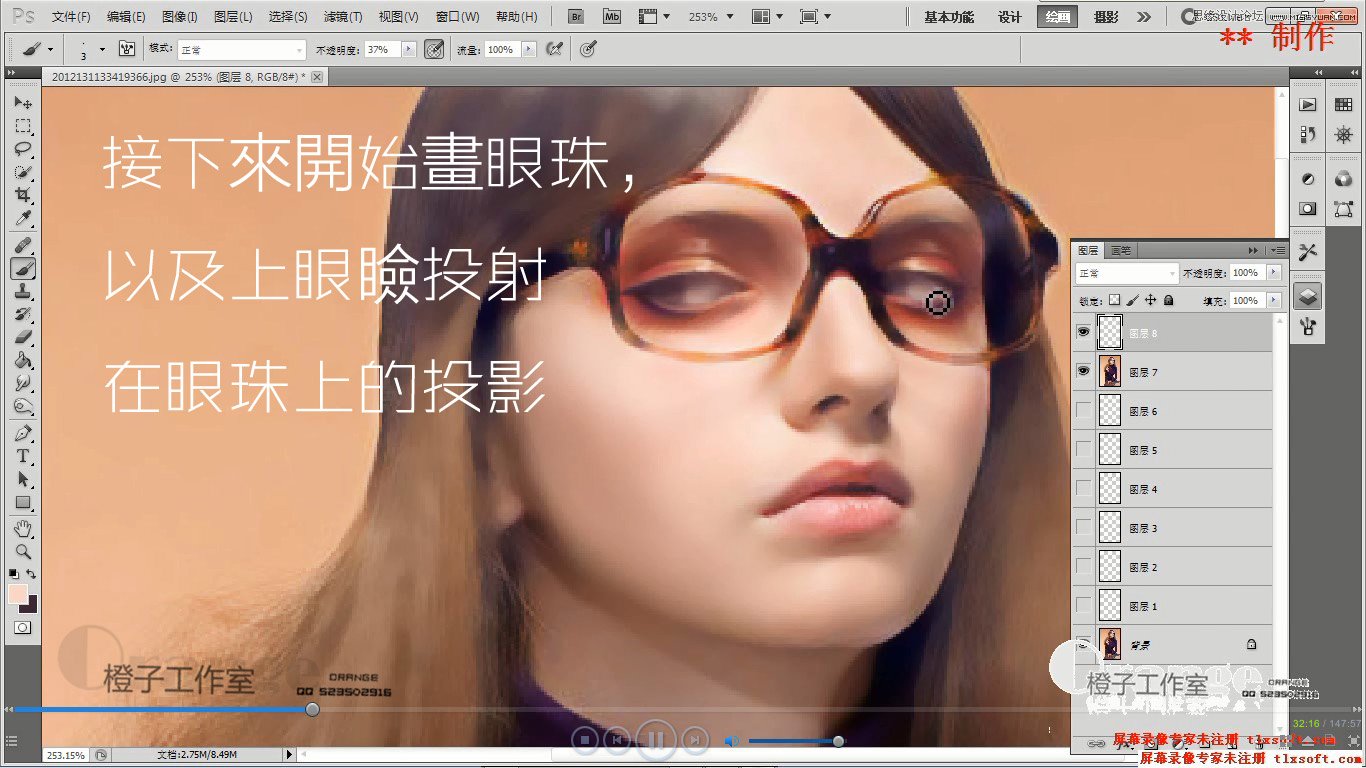Stop the video playback

(586, 740)
